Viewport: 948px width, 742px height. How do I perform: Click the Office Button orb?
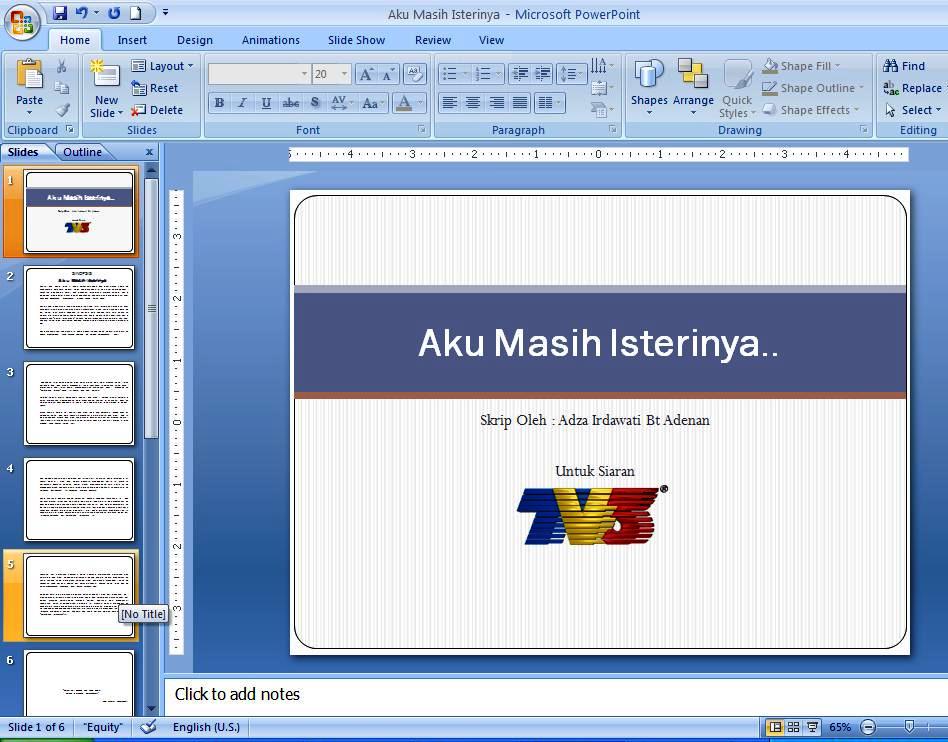(x=22, y=22)
